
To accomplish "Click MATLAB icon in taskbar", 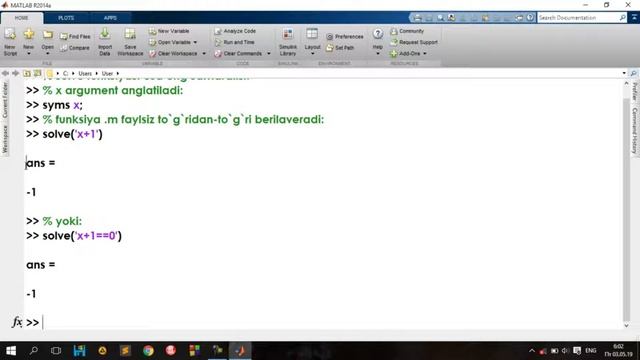I will pos(240,351).
